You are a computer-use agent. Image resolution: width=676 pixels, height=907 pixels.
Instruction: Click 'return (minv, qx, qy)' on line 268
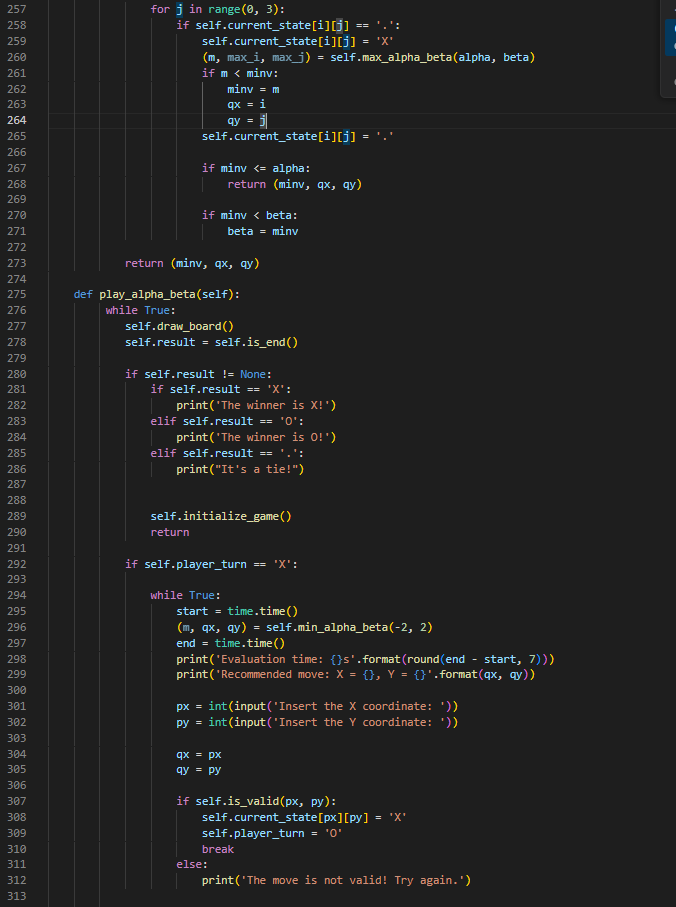click(294, 185)
